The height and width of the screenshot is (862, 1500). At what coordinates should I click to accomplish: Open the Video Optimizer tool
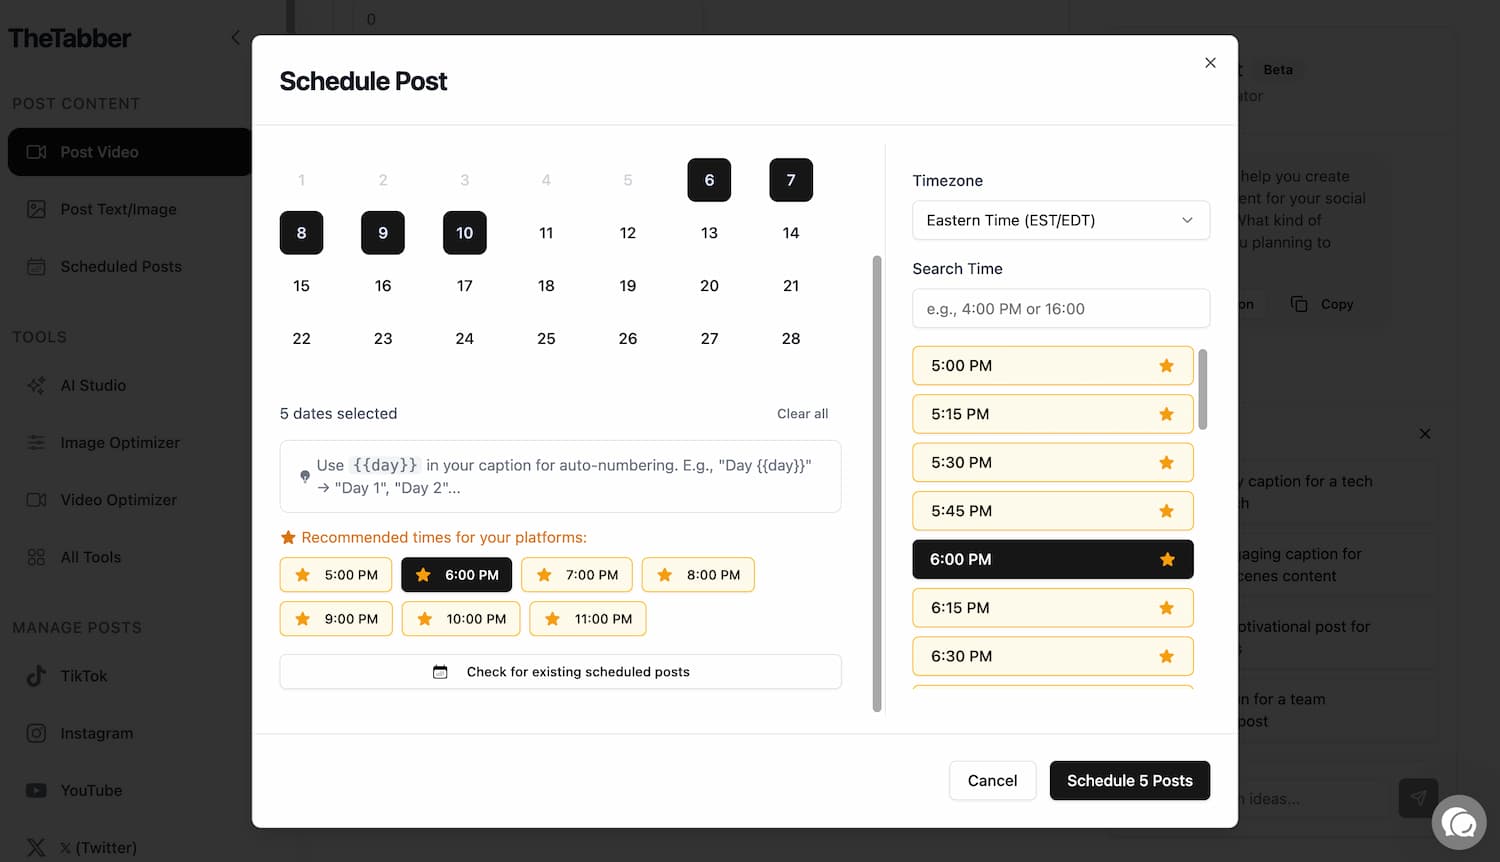point(118,499)
